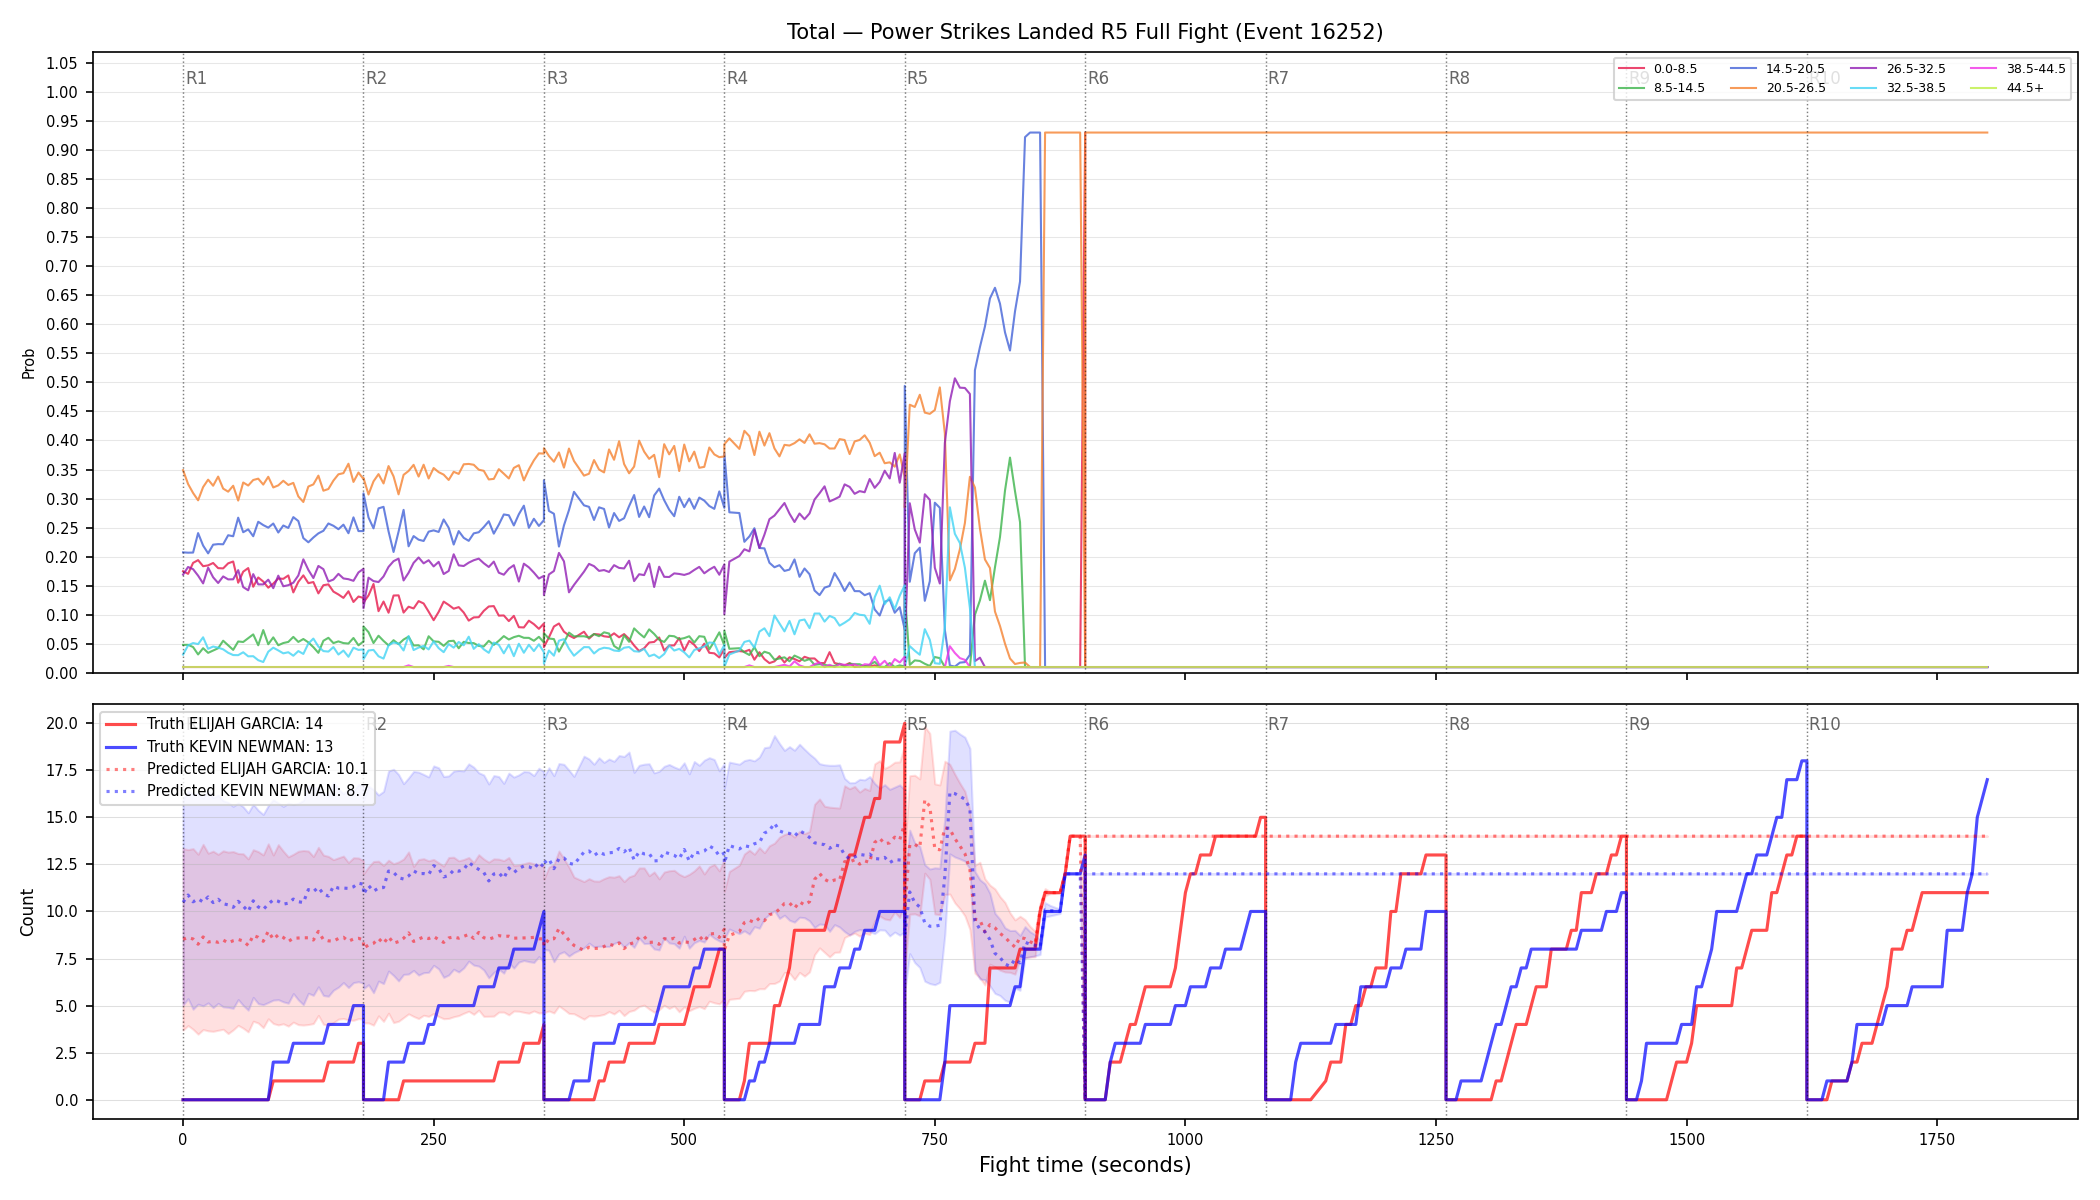The image size is (2100, 1200).
Task: Click the chart title mentioning Event 16252
Action: (x=1085, y=32)
